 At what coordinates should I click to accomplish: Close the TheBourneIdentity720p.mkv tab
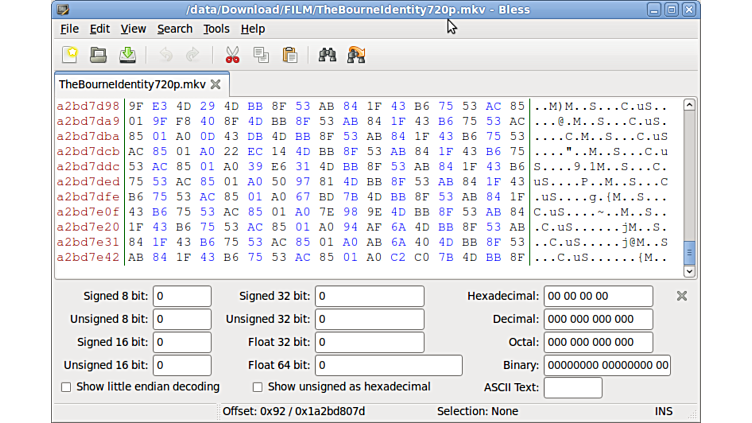tap(216, 85)
